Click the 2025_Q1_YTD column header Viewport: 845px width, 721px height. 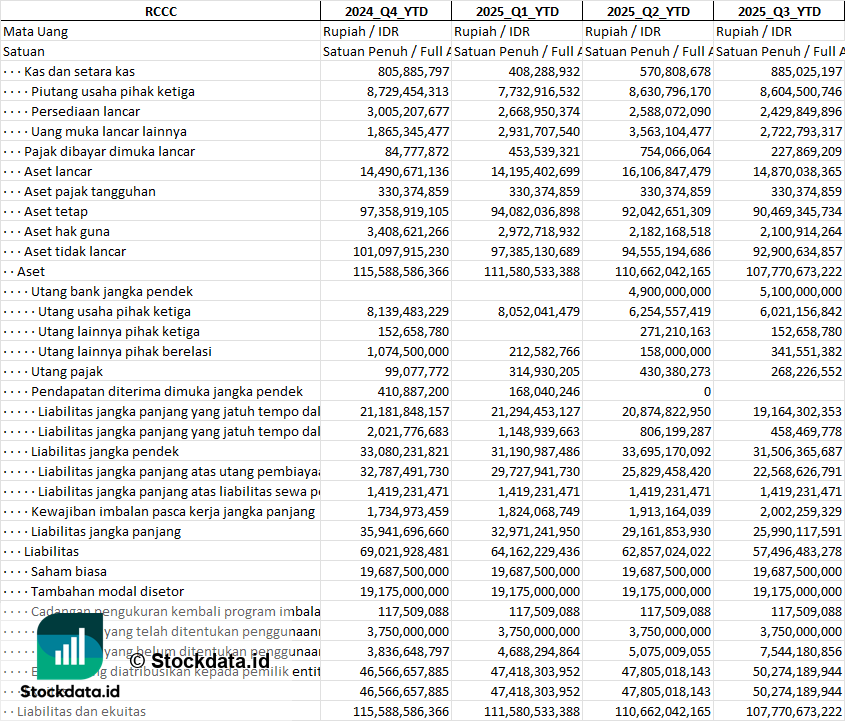click(x=516, y=11)
